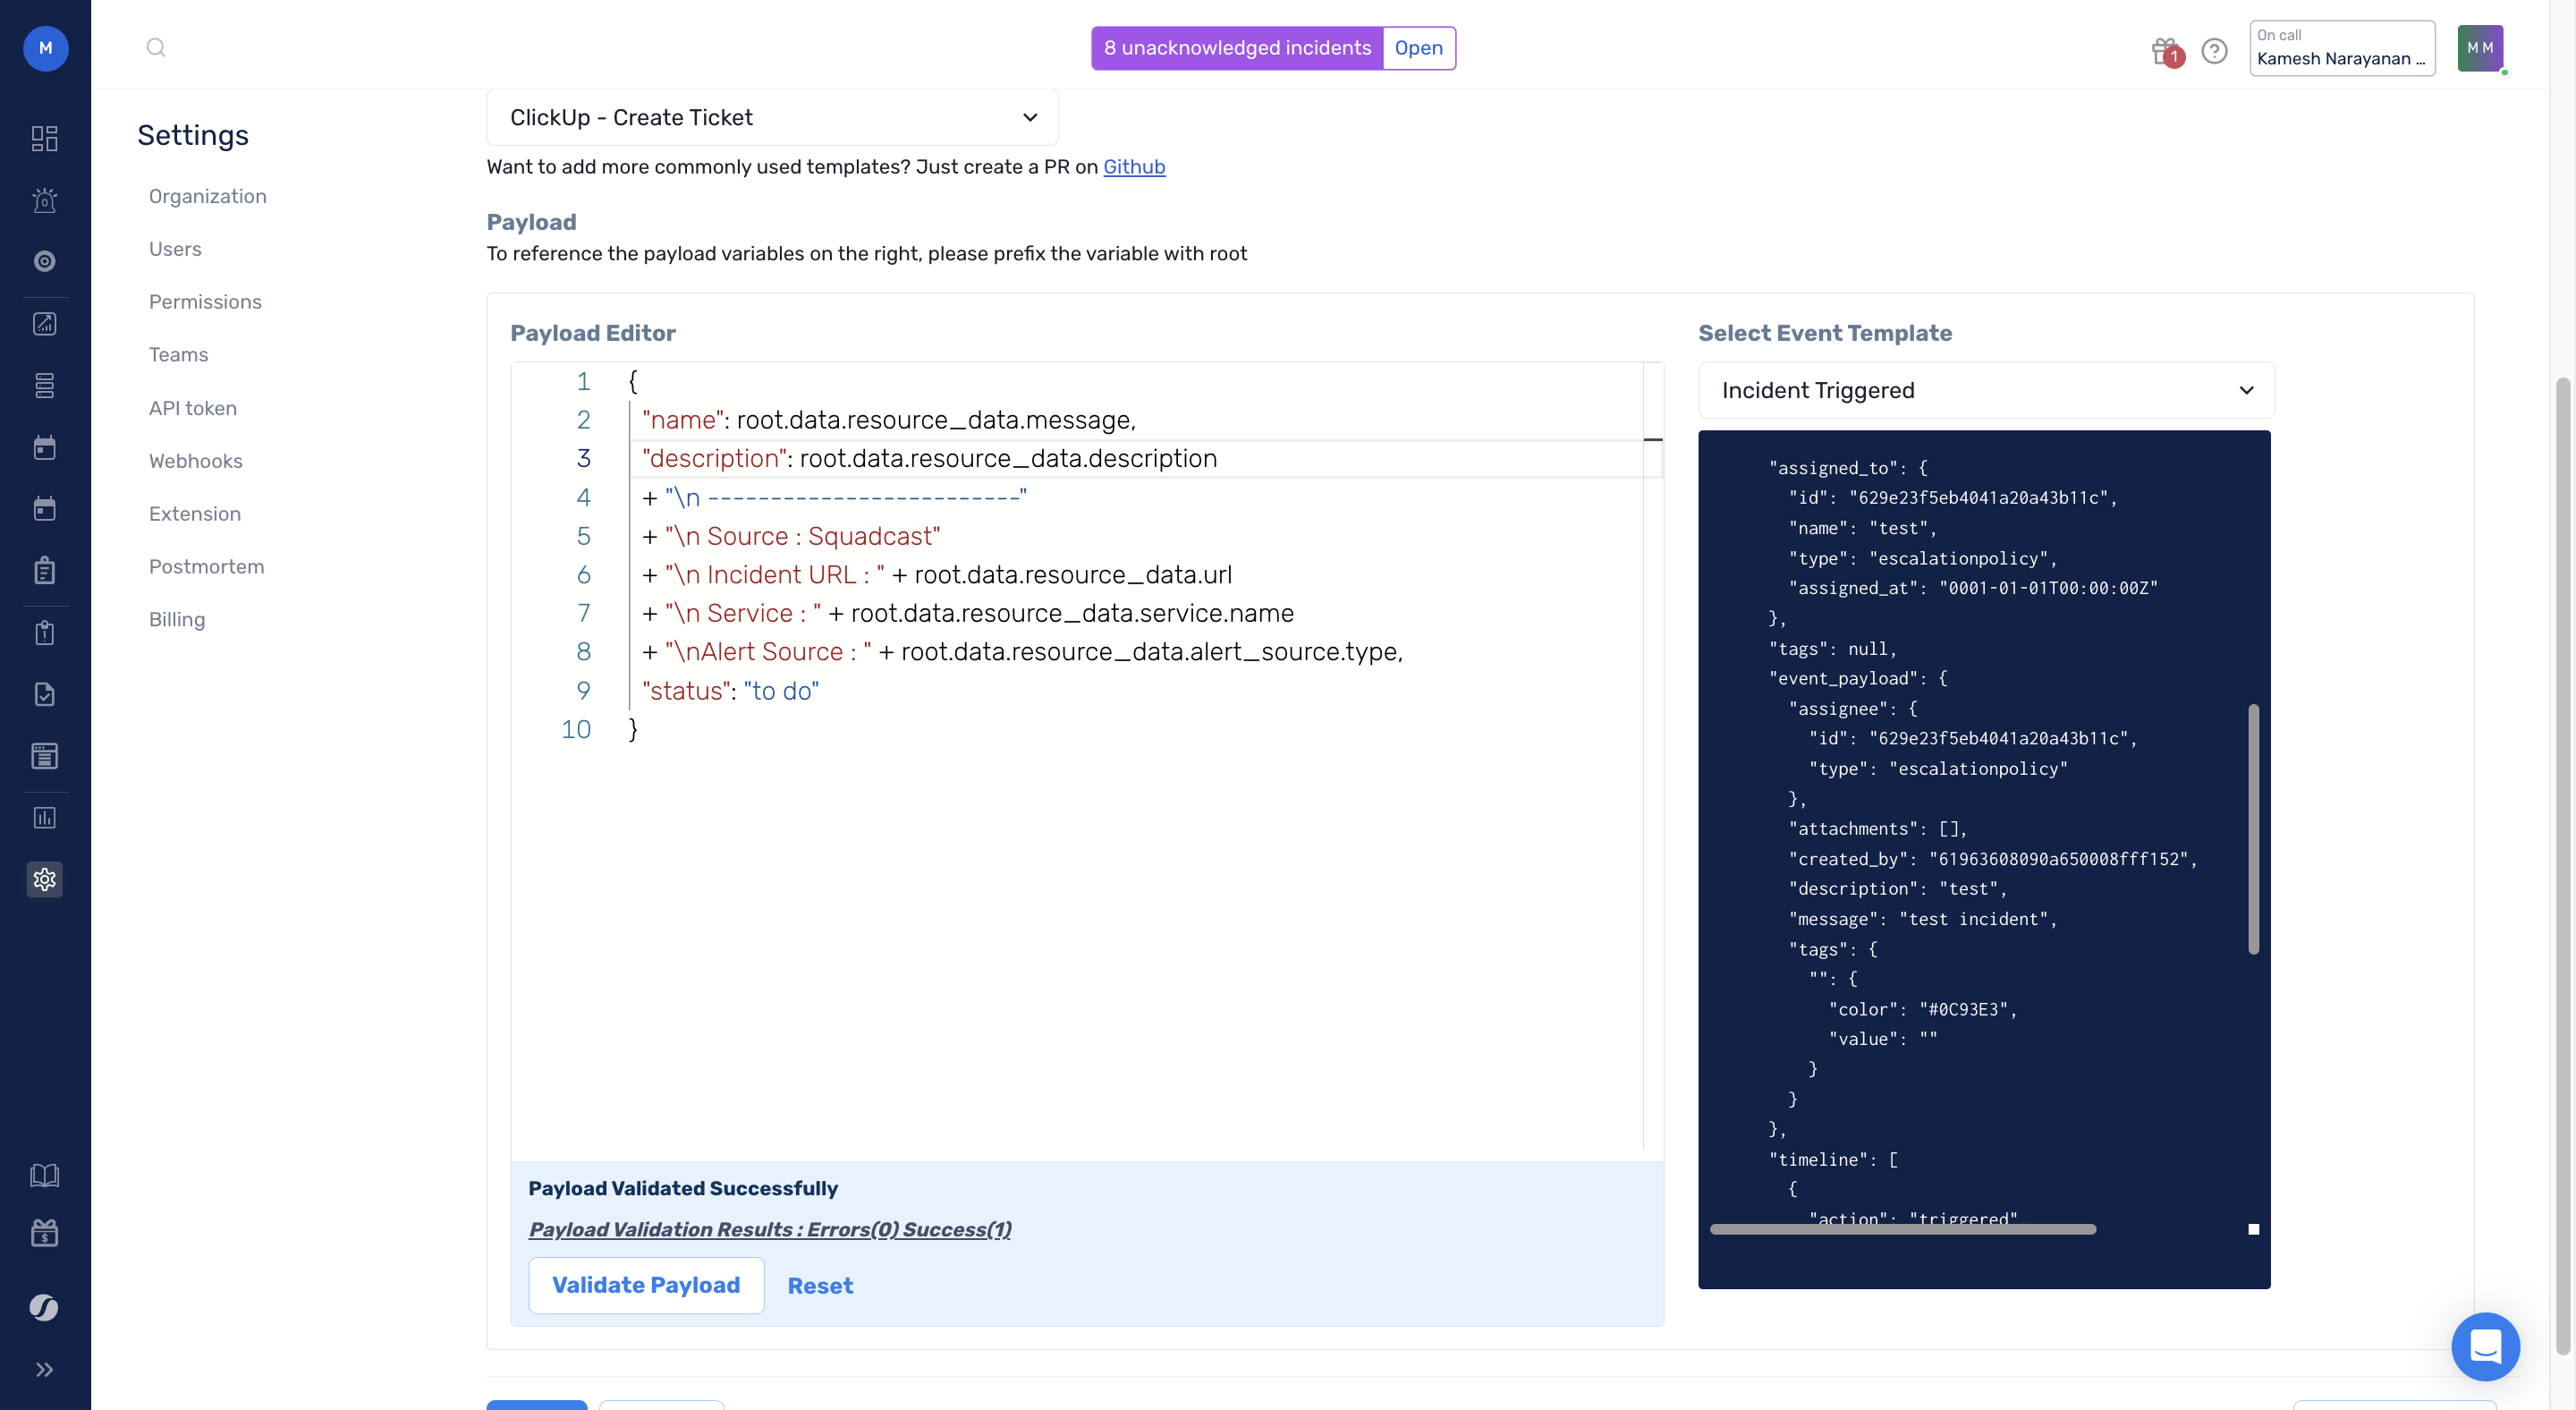The height and width of the screenshot is (1410, 2576).
Task: Open the dashboard icon in sidebar
Action: [x=45, y=138]
